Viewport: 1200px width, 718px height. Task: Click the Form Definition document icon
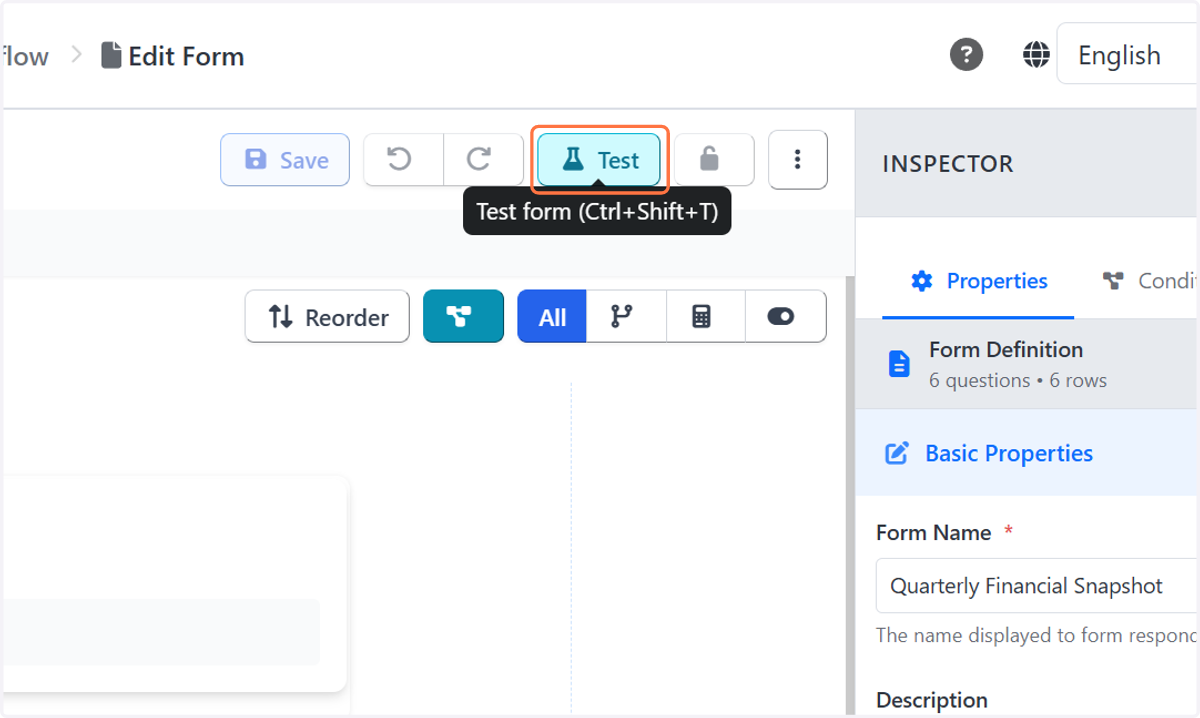[x=899, y=364]
